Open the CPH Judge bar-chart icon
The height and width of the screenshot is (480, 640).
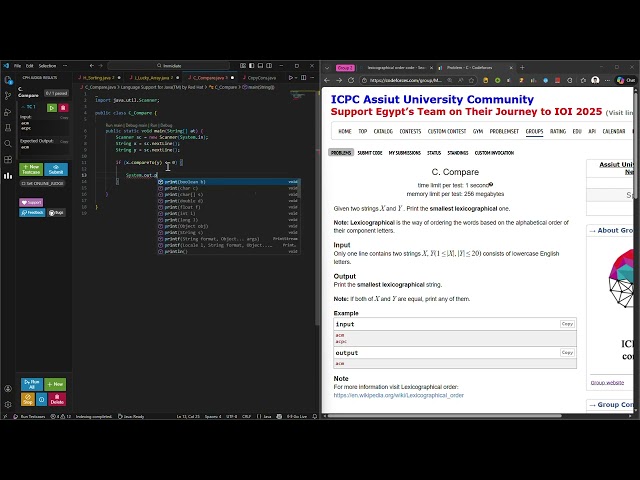pyautogui.click(x=8, y=176)
